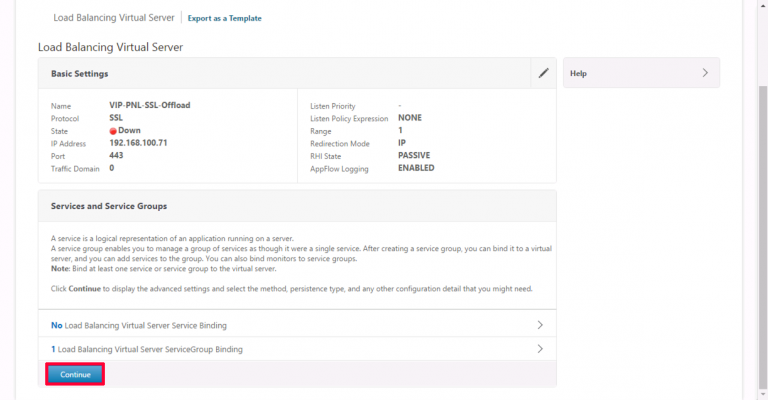Click the red Down state indicator
768x400 pixels.
click(x=113, y=131)
